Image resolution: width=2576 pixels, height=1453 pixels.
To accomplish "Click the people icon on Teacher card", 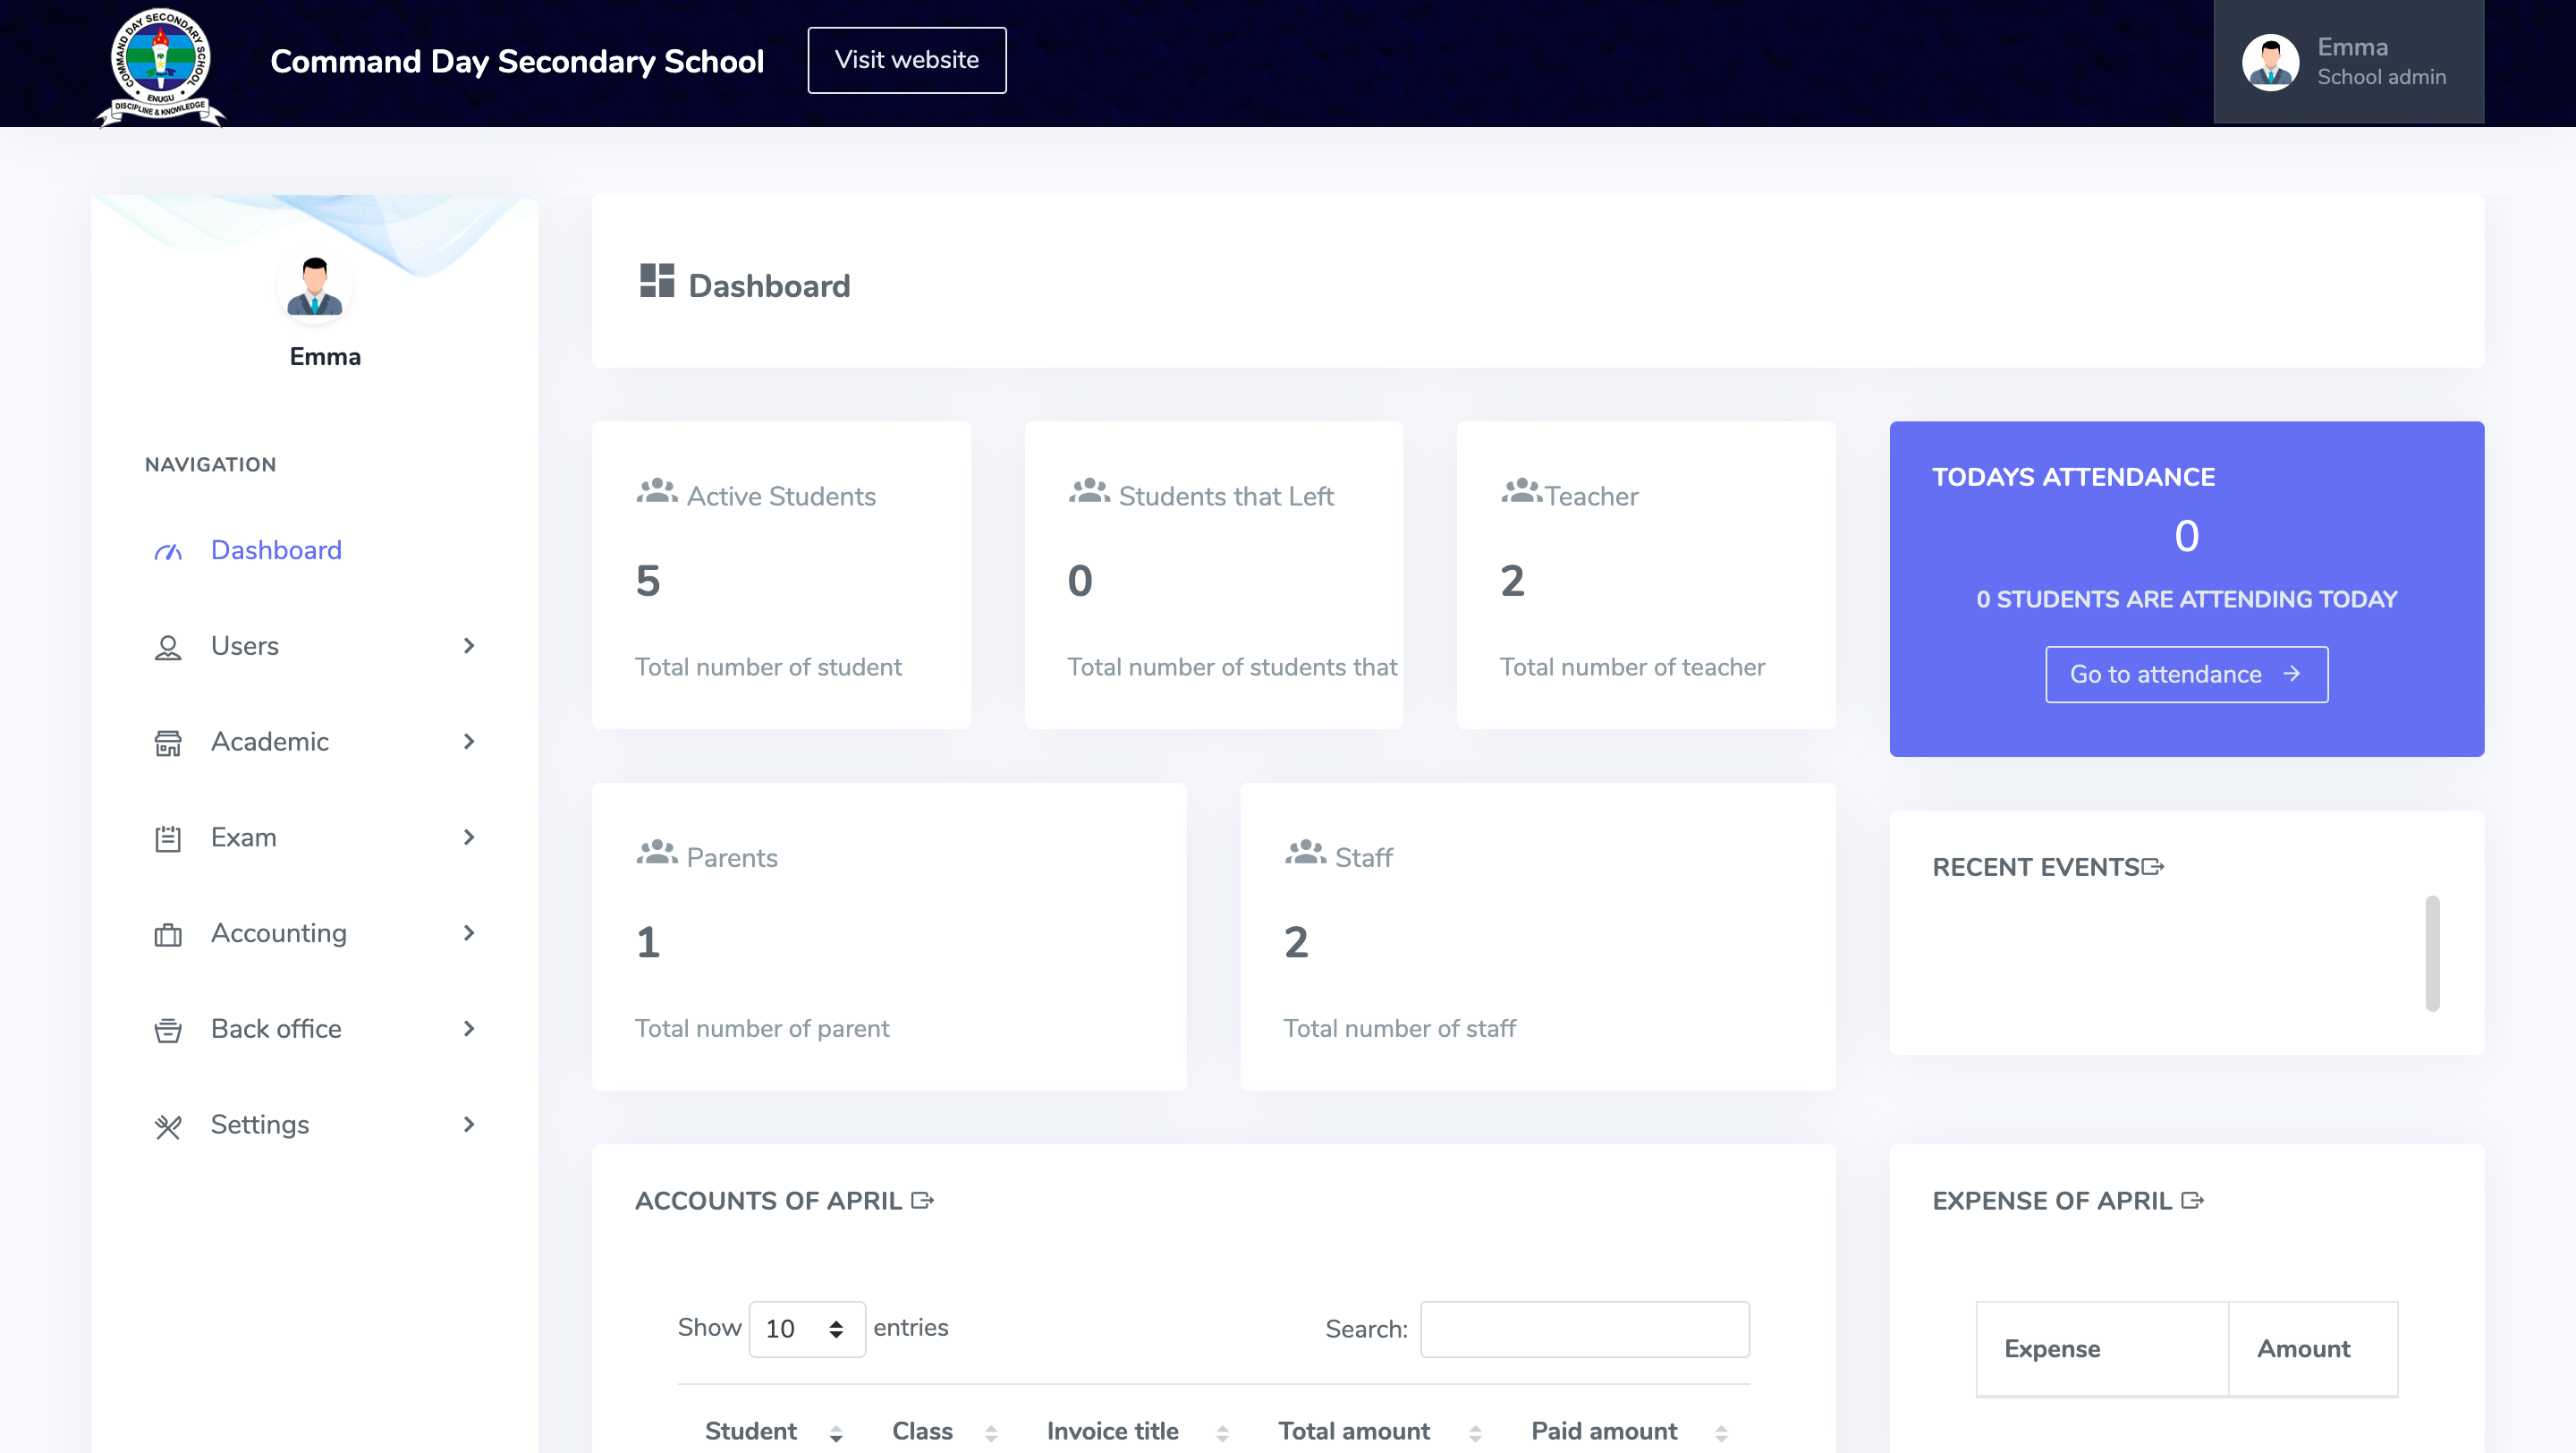I will click(x=1521, y=491).
